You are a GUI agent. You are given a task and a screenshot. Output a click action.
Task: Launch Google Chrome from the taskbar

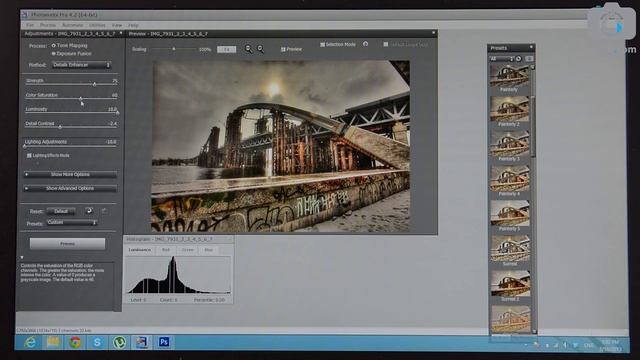[x=75, y=342]
